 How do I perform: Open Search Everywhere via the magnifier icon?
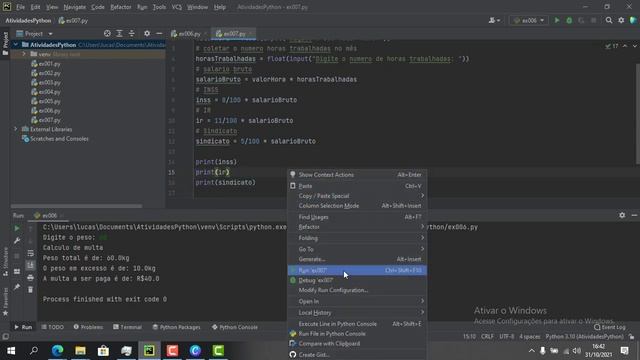point(609,20)
